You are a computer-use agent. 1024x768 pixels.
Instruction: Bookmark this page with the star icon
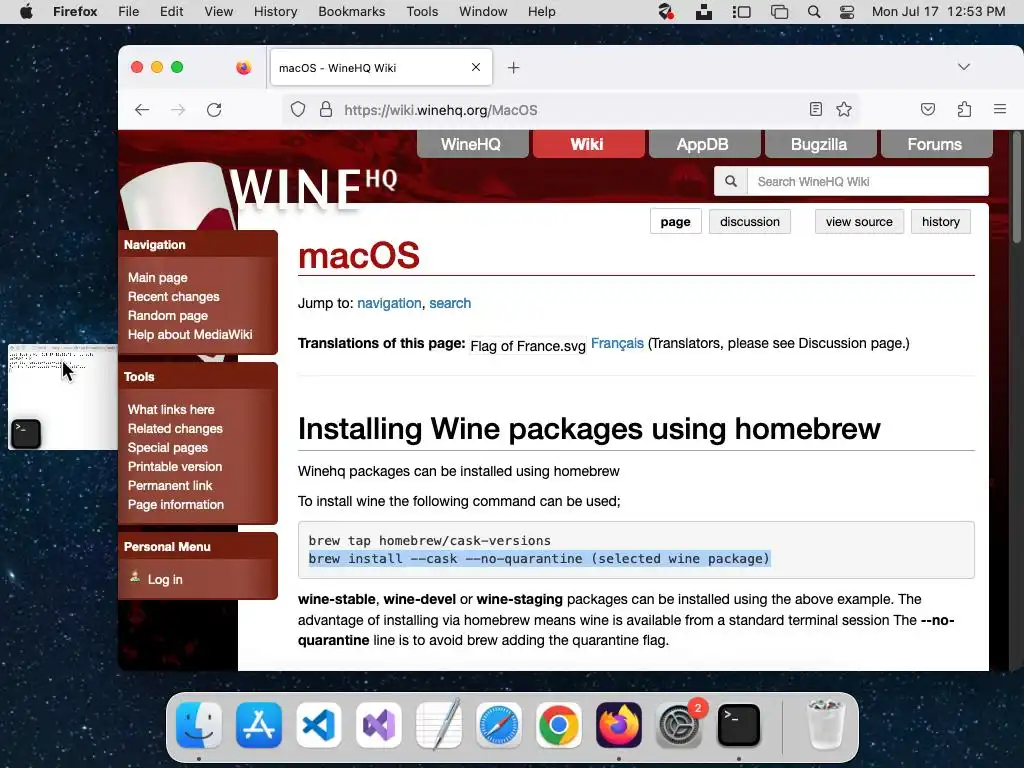coord(844,109)
